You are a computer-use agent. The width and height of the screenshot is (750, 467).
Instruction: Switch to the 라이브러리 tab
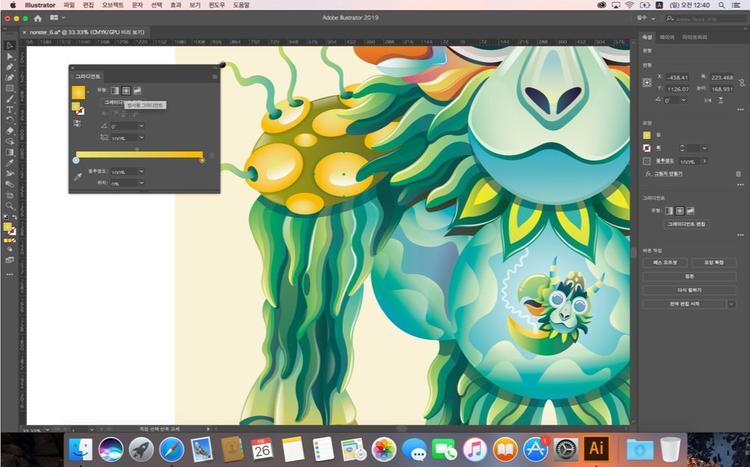695,37
